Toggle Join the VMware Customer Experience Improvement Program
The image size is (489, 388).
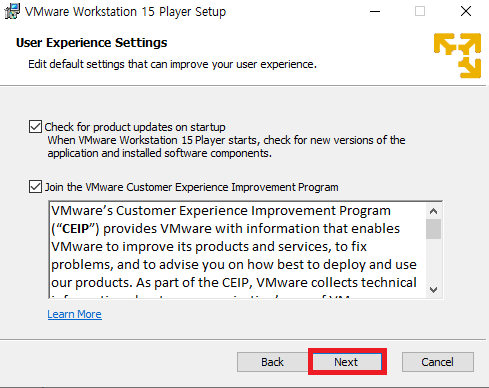coord(35,187)
